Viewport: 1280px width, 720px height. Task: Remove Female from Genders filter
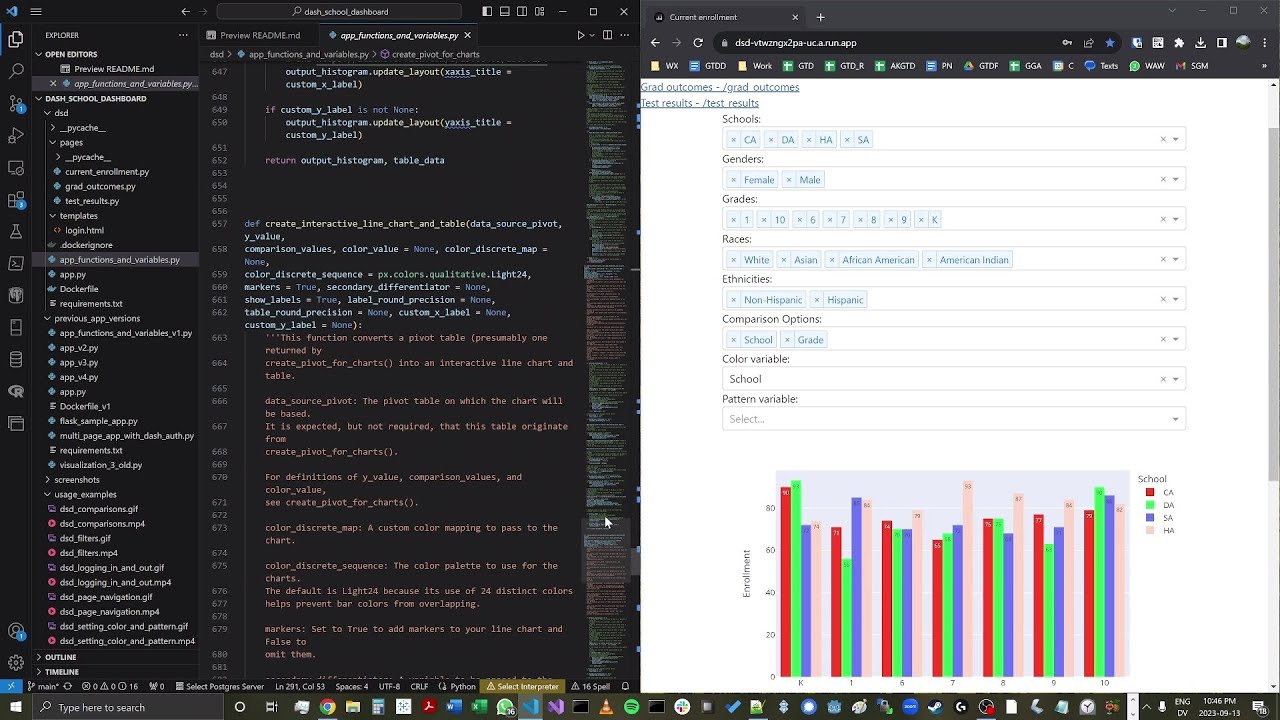733,180
